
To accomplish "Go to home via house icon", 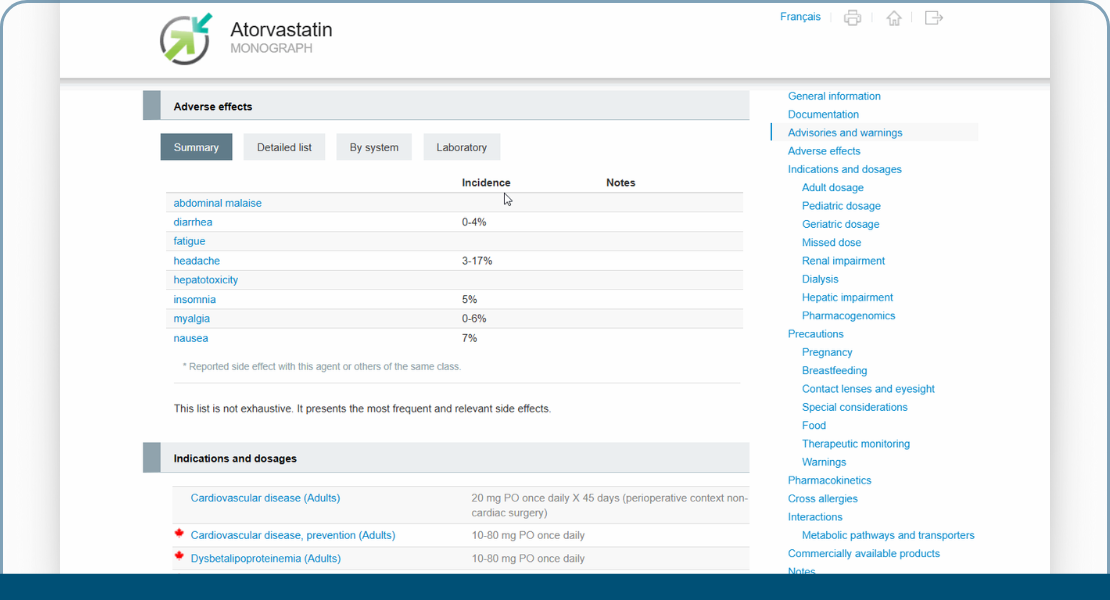I will (893, 18).
